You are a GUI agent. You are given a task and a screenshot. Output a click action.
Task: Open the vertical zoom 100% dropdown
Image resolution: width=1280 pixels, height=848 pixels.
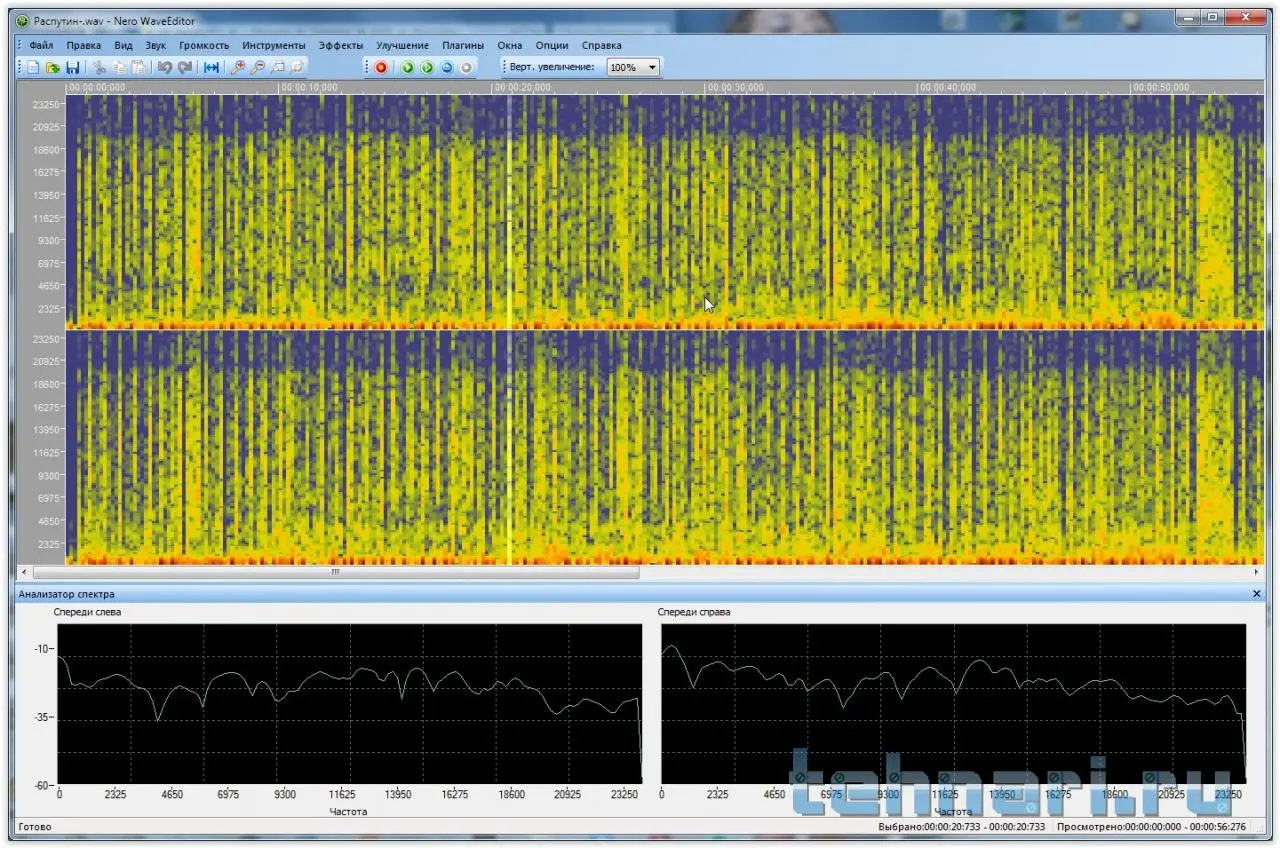(x=652, y=67)
